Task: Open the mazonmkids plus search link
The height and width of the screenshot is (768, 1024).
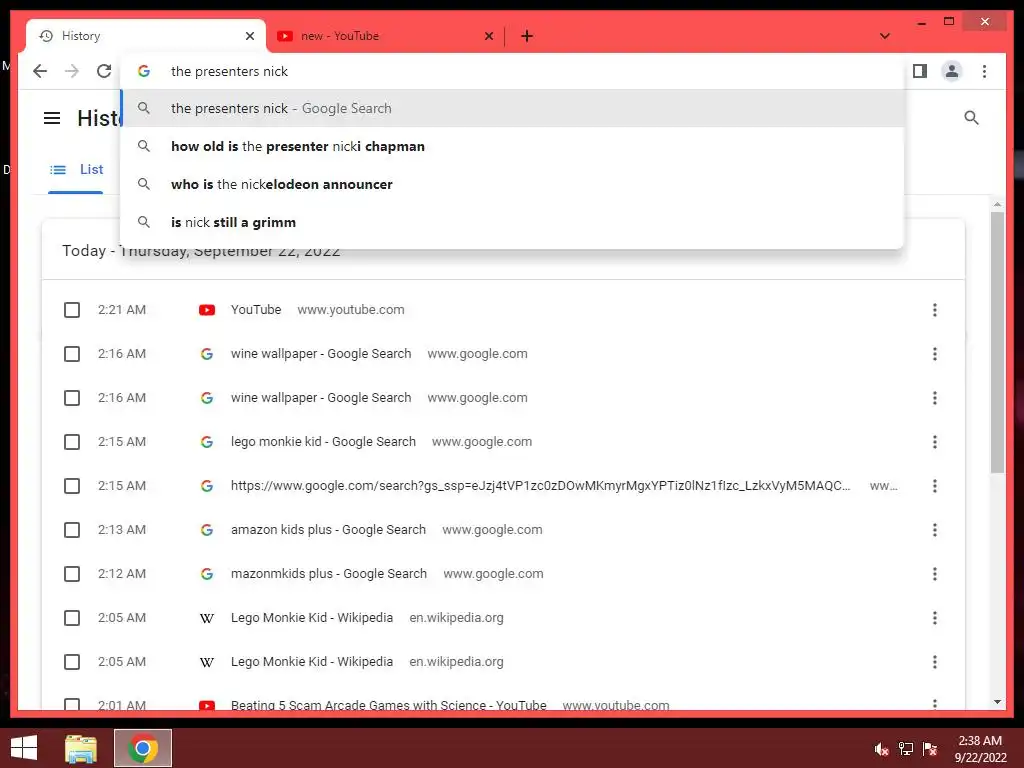Action: point(328,574)
